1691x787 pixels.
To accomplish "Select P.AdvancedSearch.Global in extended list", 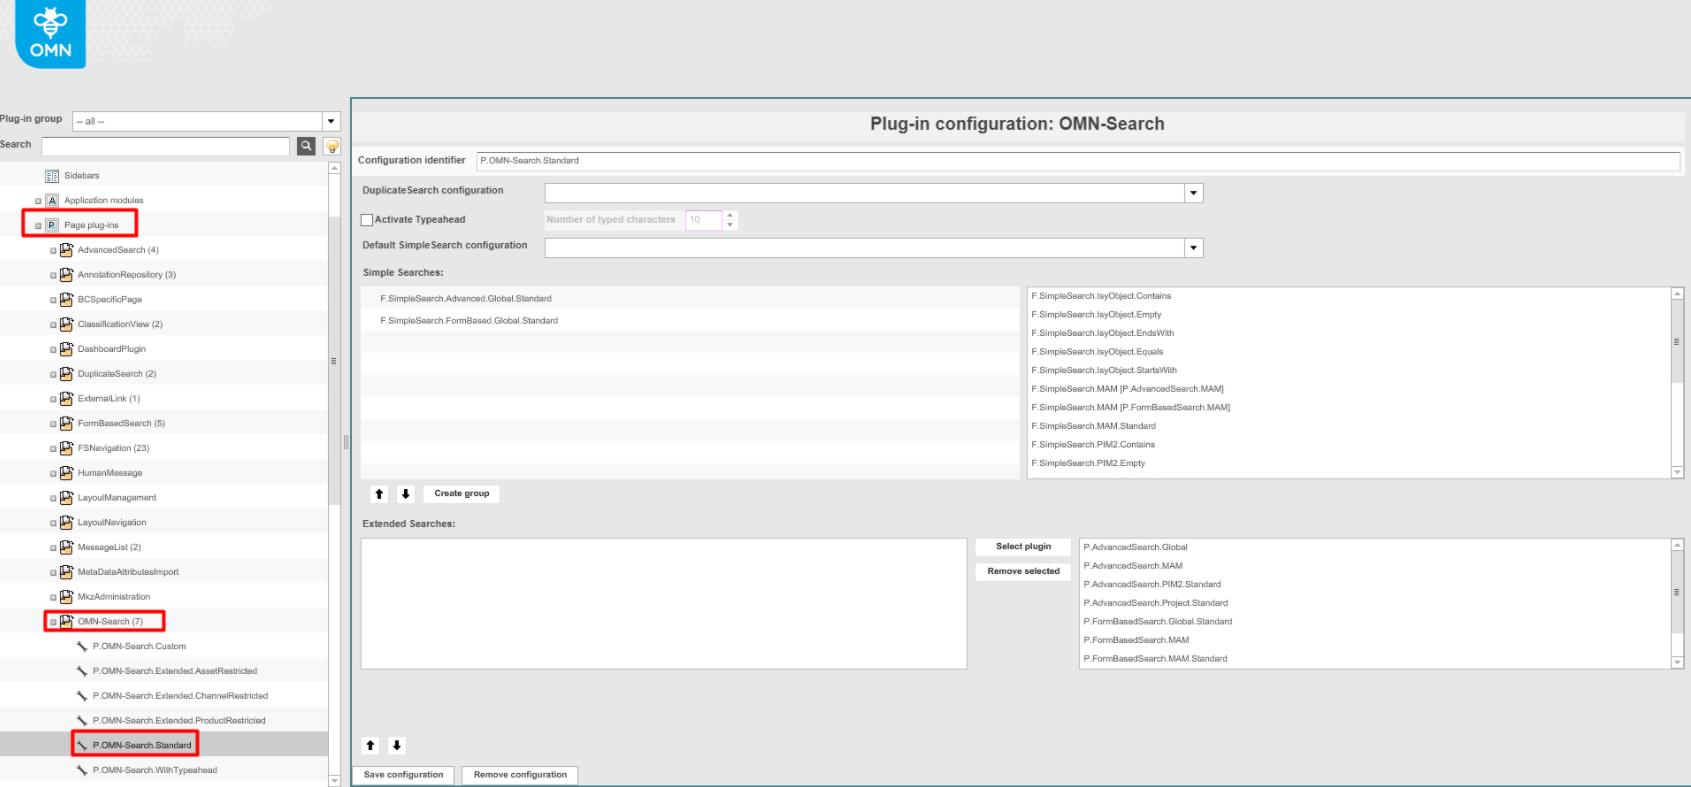I will point(1135,547).
